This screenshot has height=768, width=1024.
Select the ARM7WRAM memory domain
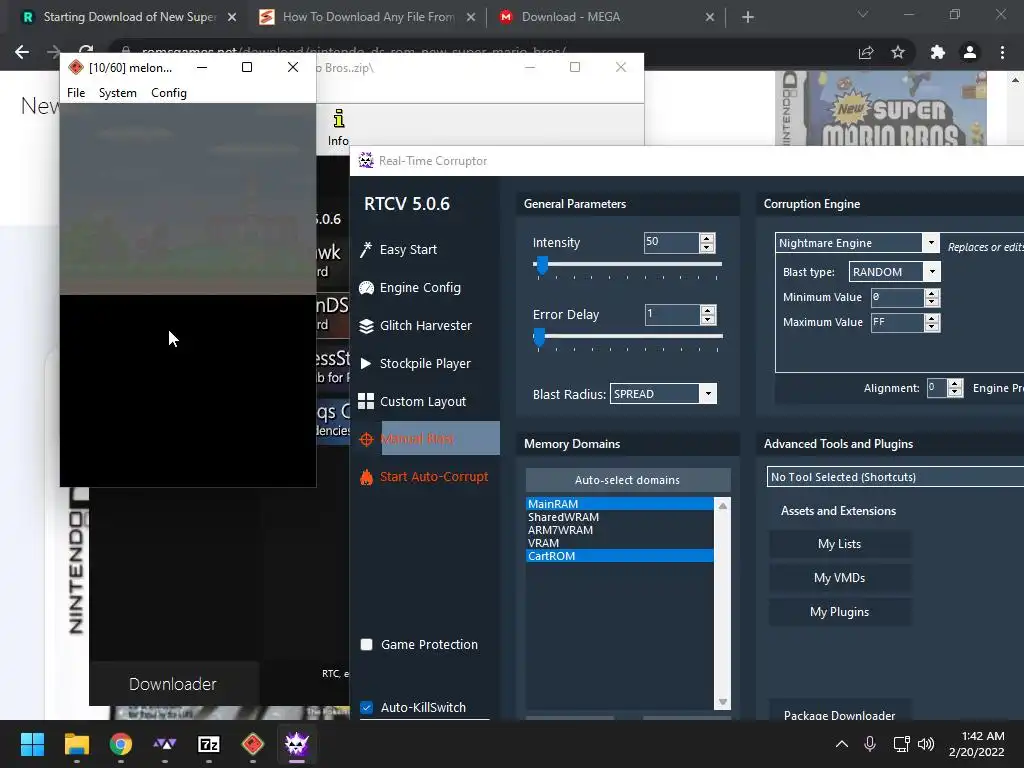pos(619,530)
